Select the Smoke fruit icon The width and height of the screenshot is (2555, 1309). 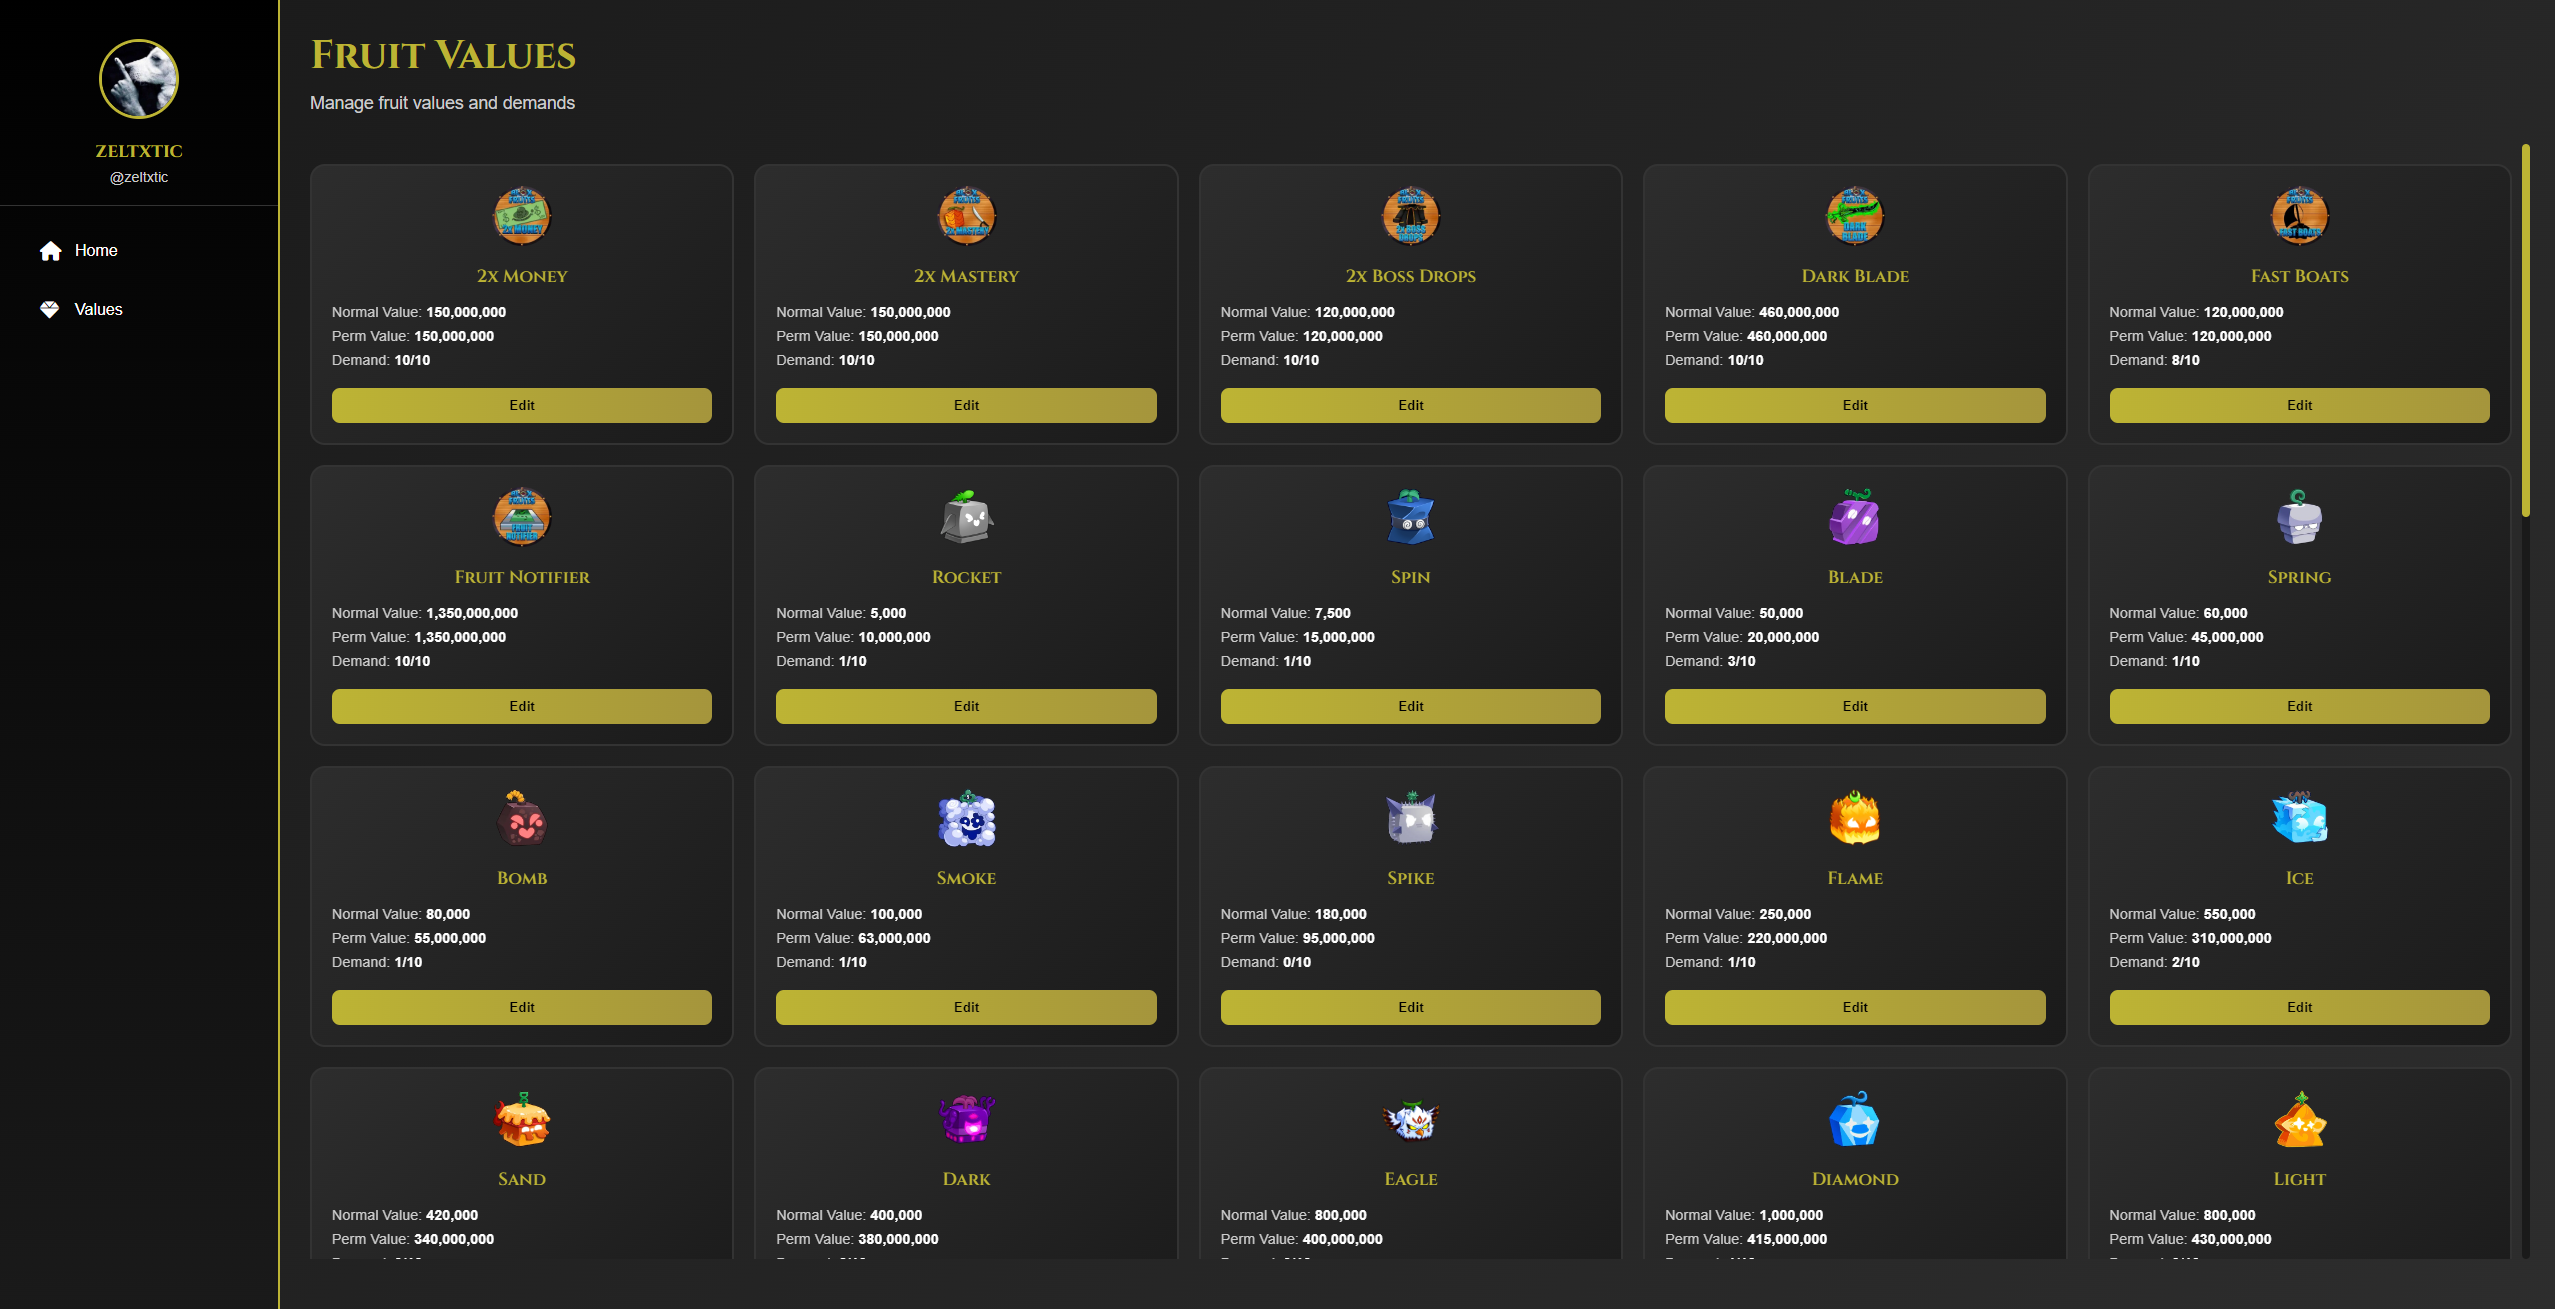click(965, 818)
